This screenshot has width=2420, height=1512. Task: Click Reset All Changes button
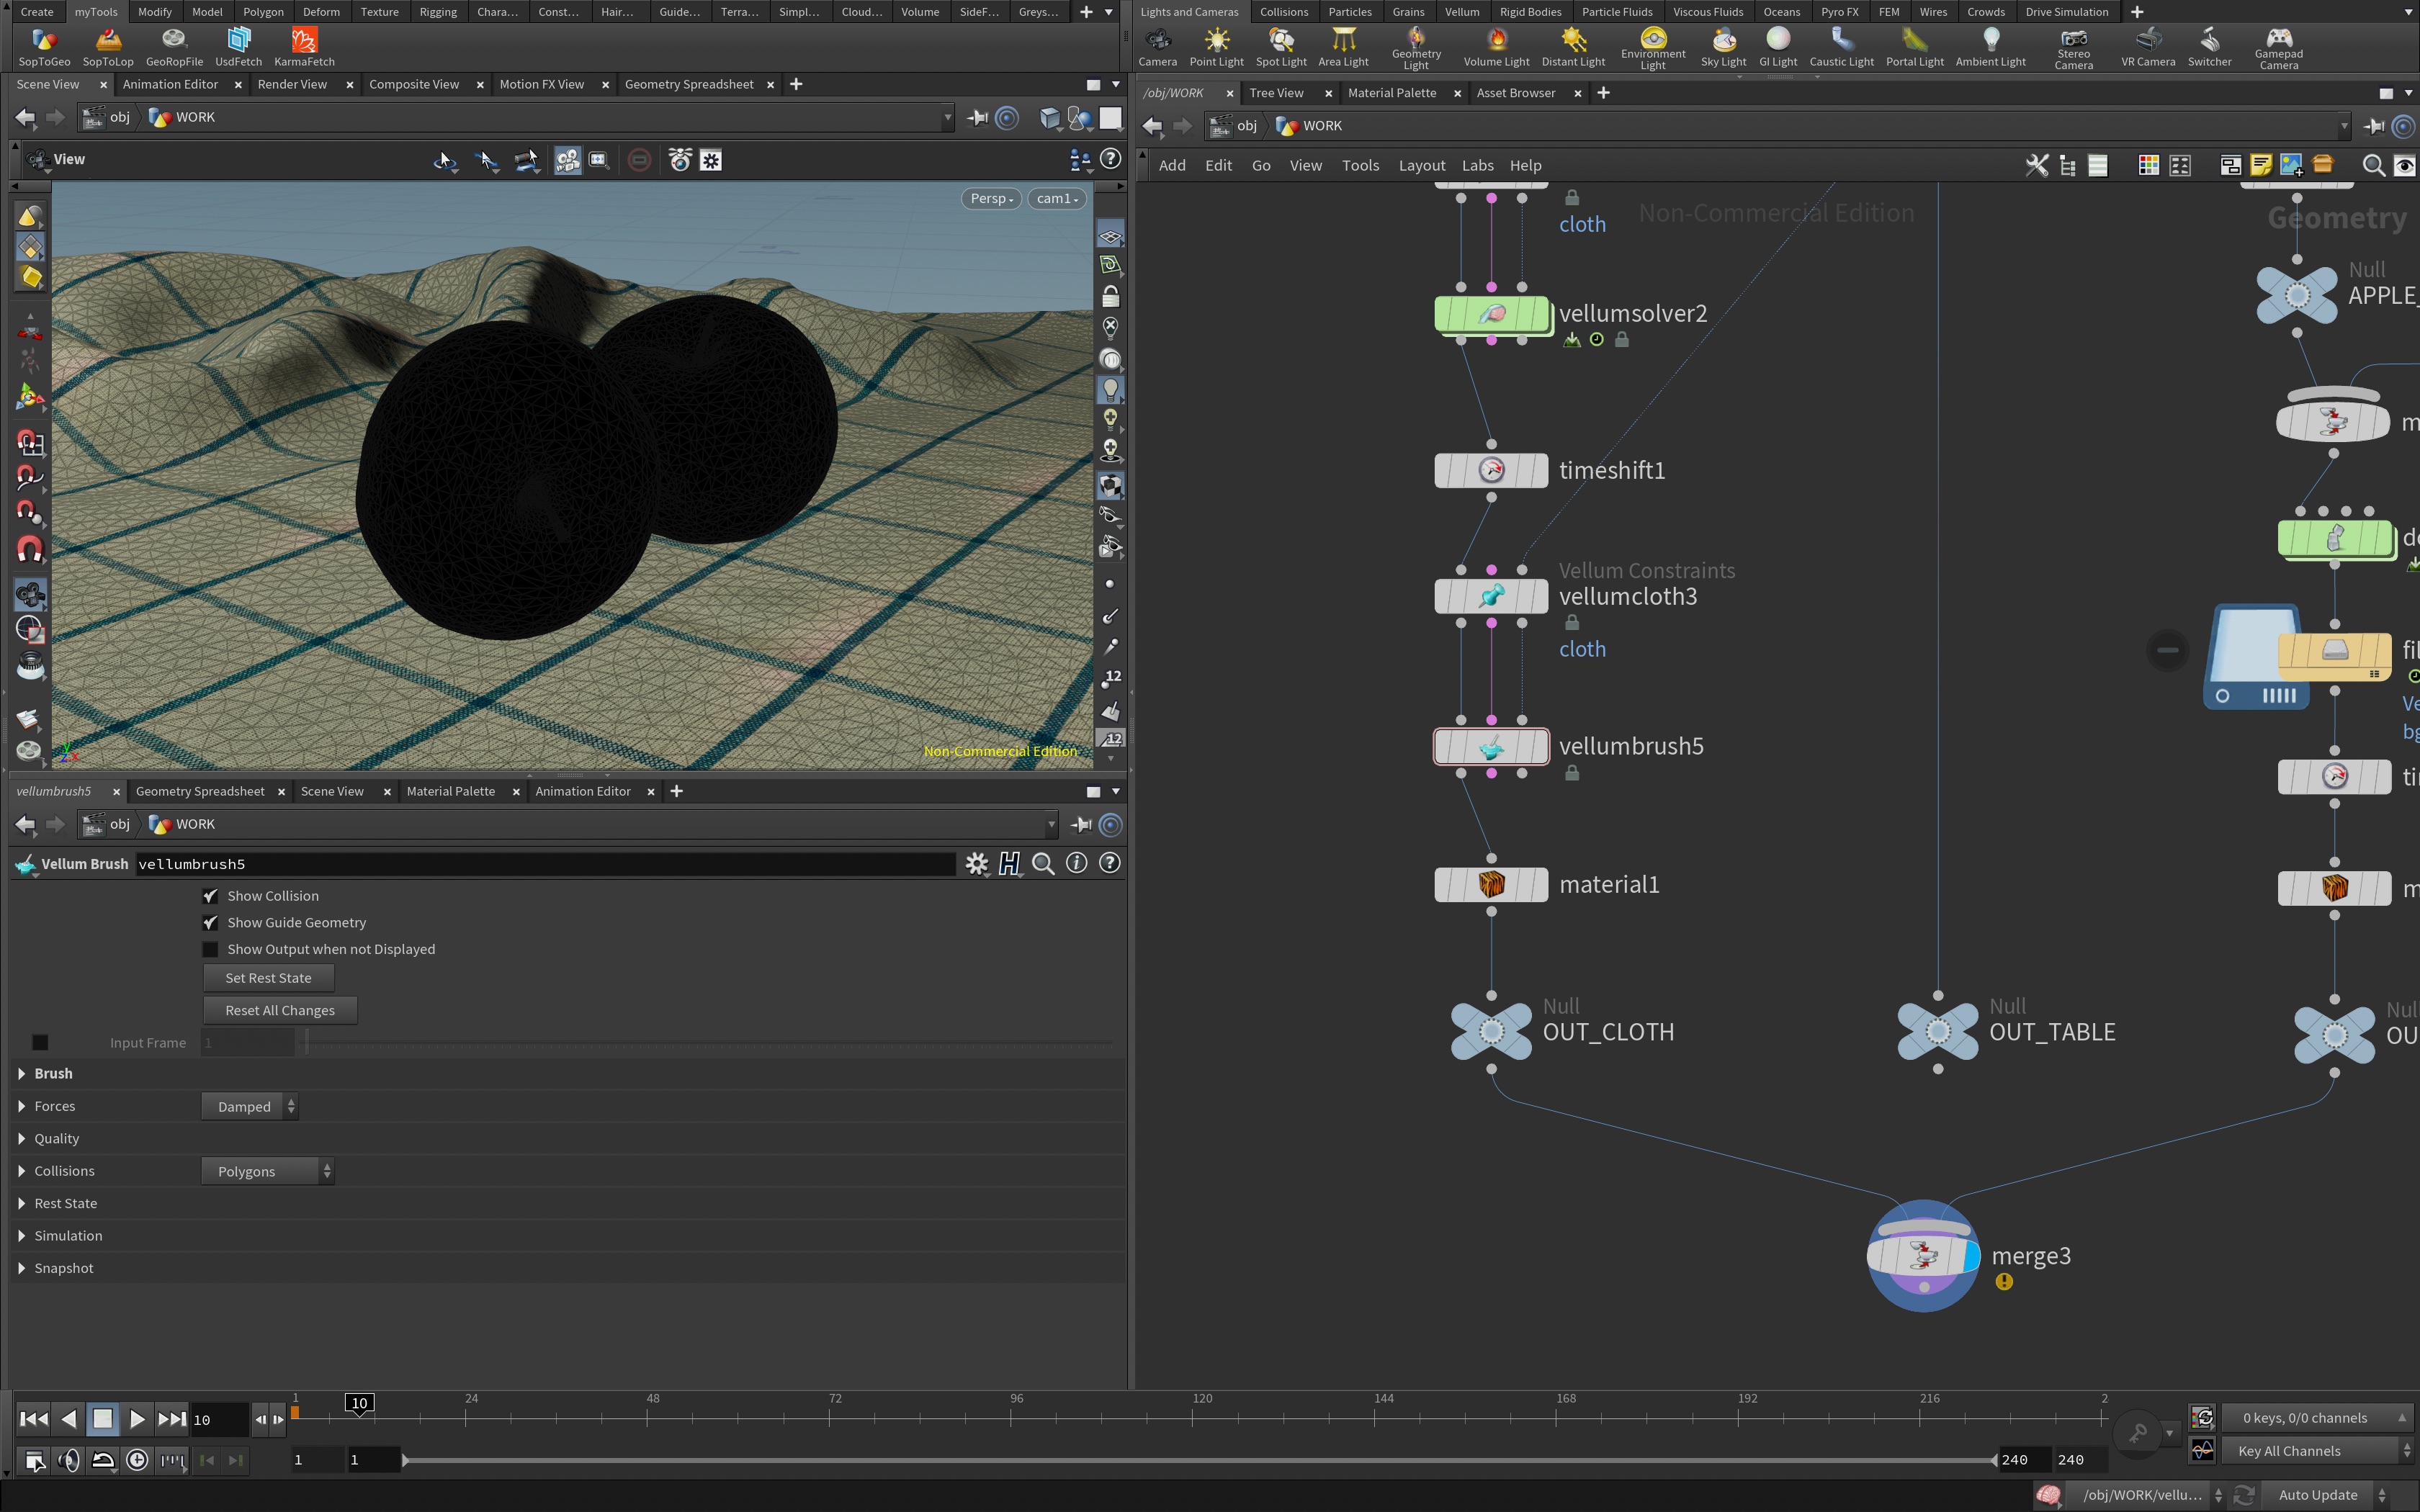pyautogui.click(x=280, y=1011)
